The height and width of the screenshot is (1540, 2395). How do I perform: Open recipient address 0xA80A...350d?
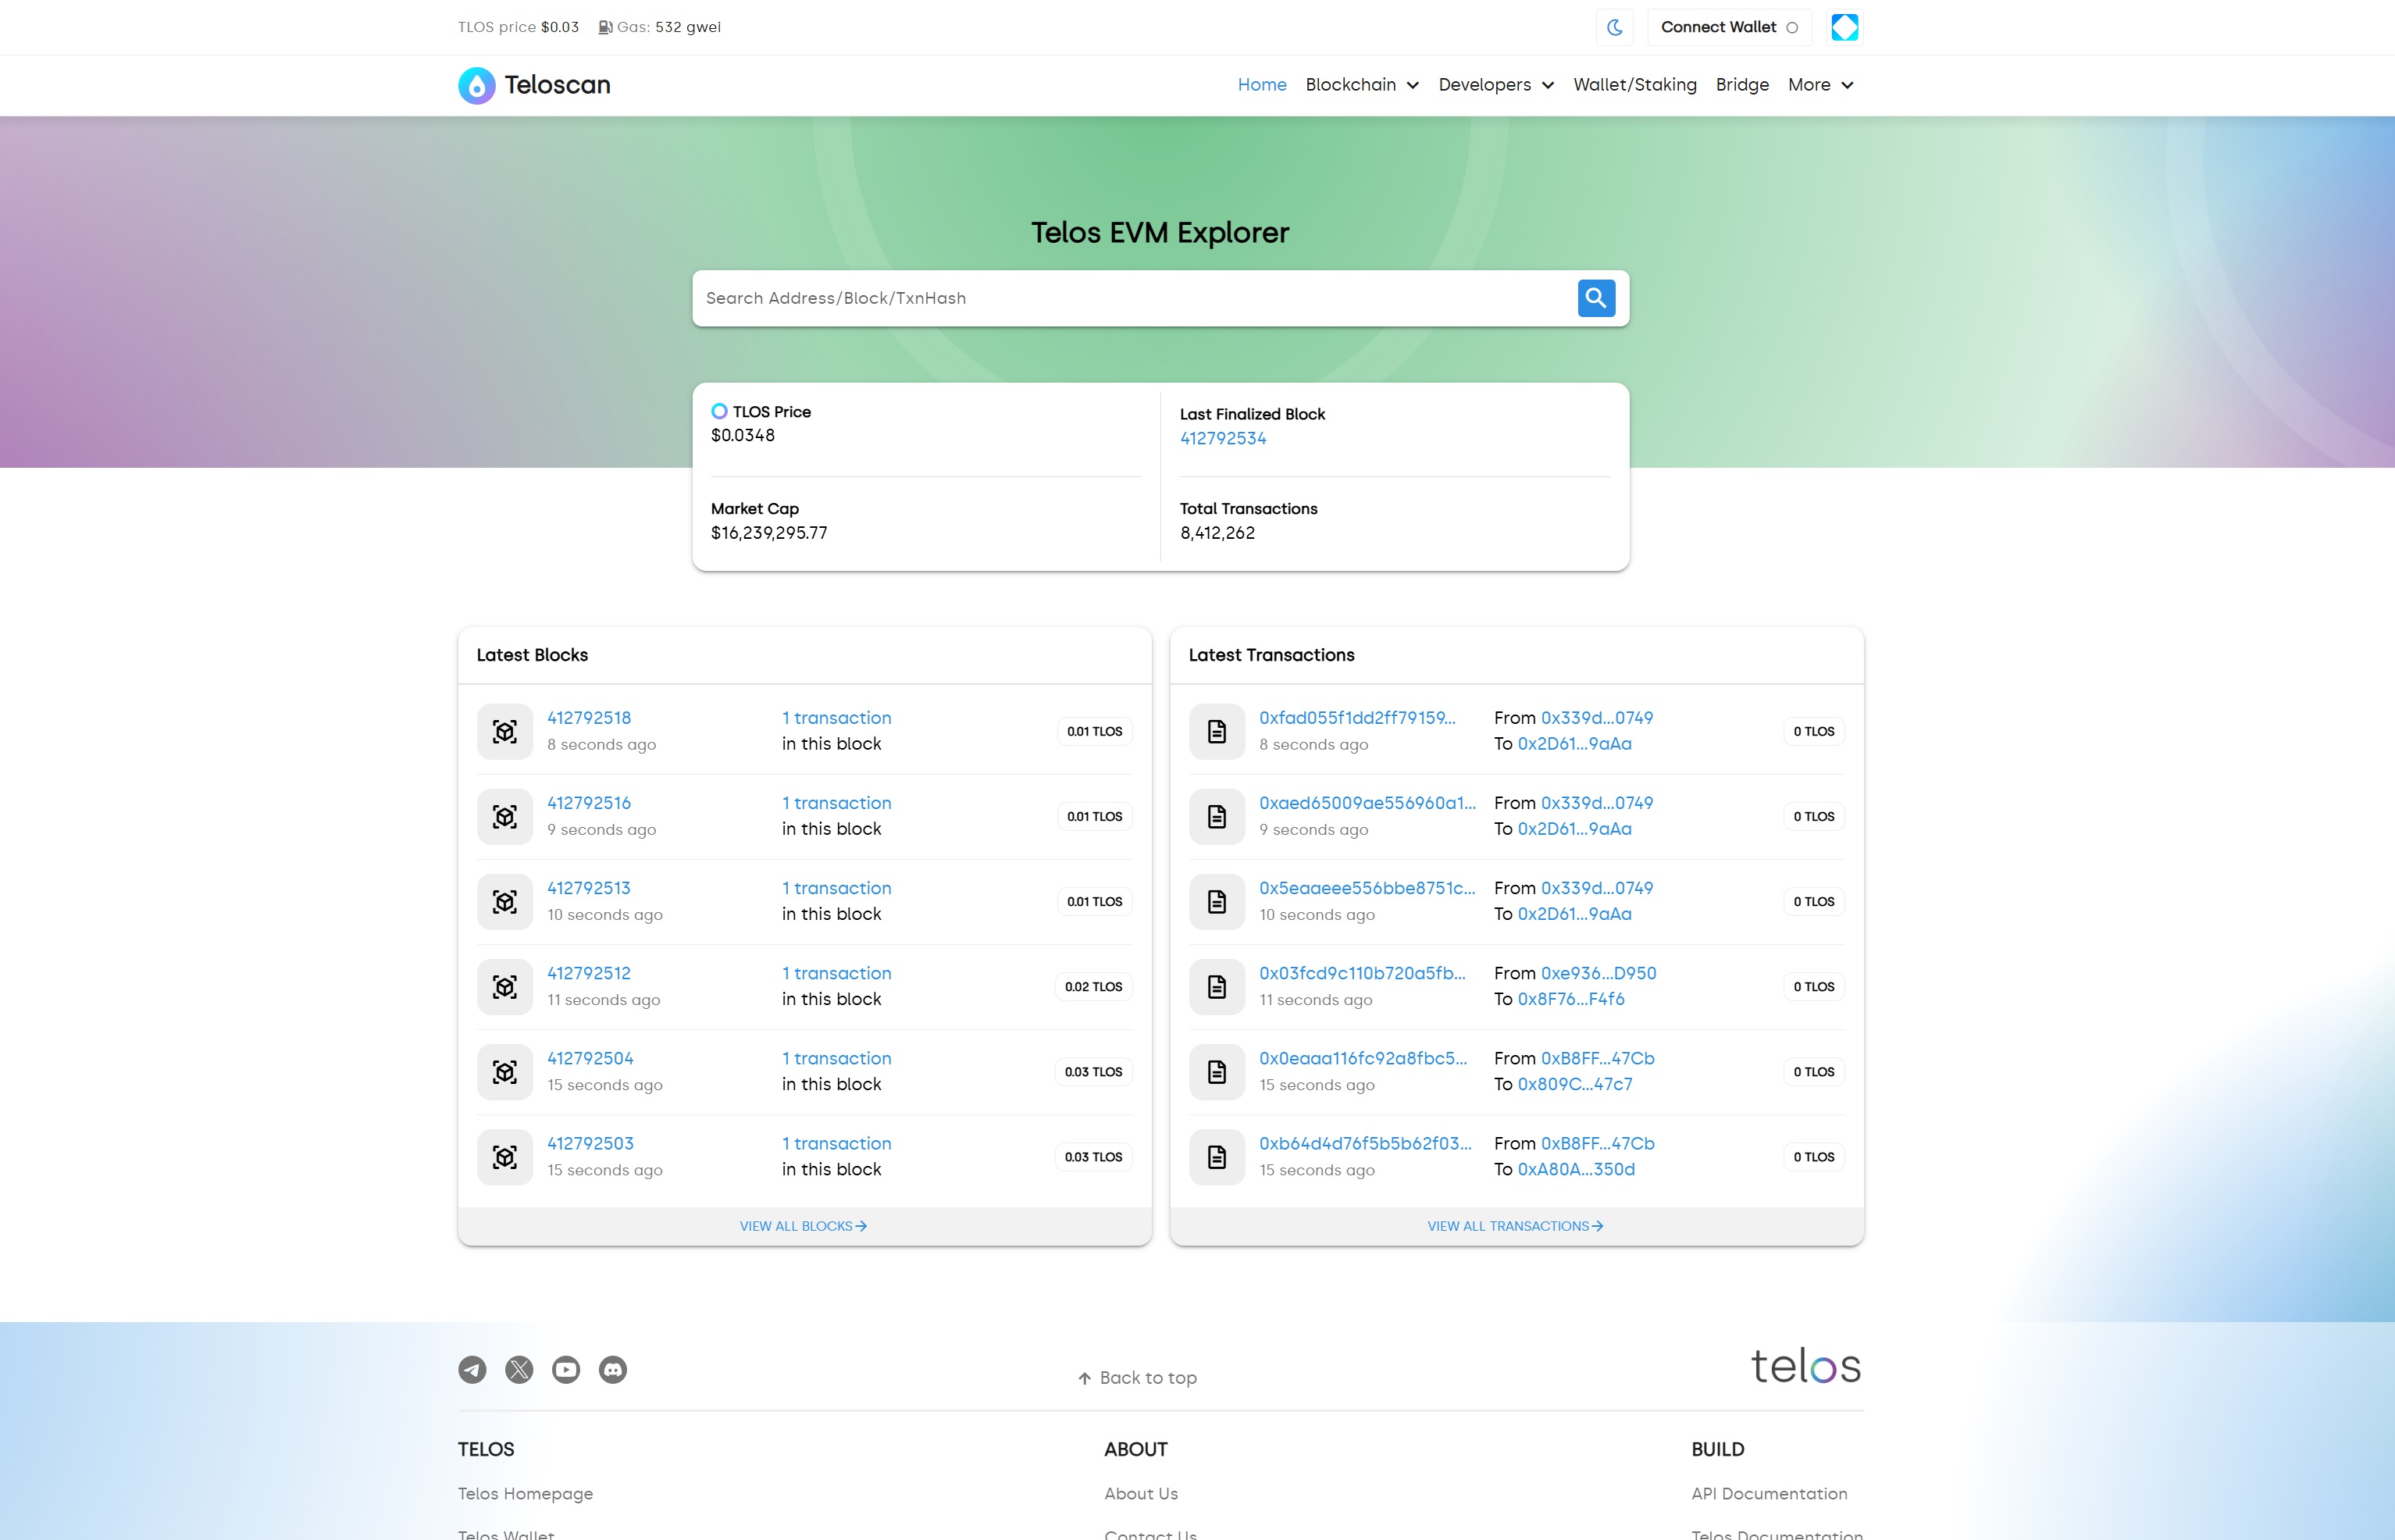1576,1169
